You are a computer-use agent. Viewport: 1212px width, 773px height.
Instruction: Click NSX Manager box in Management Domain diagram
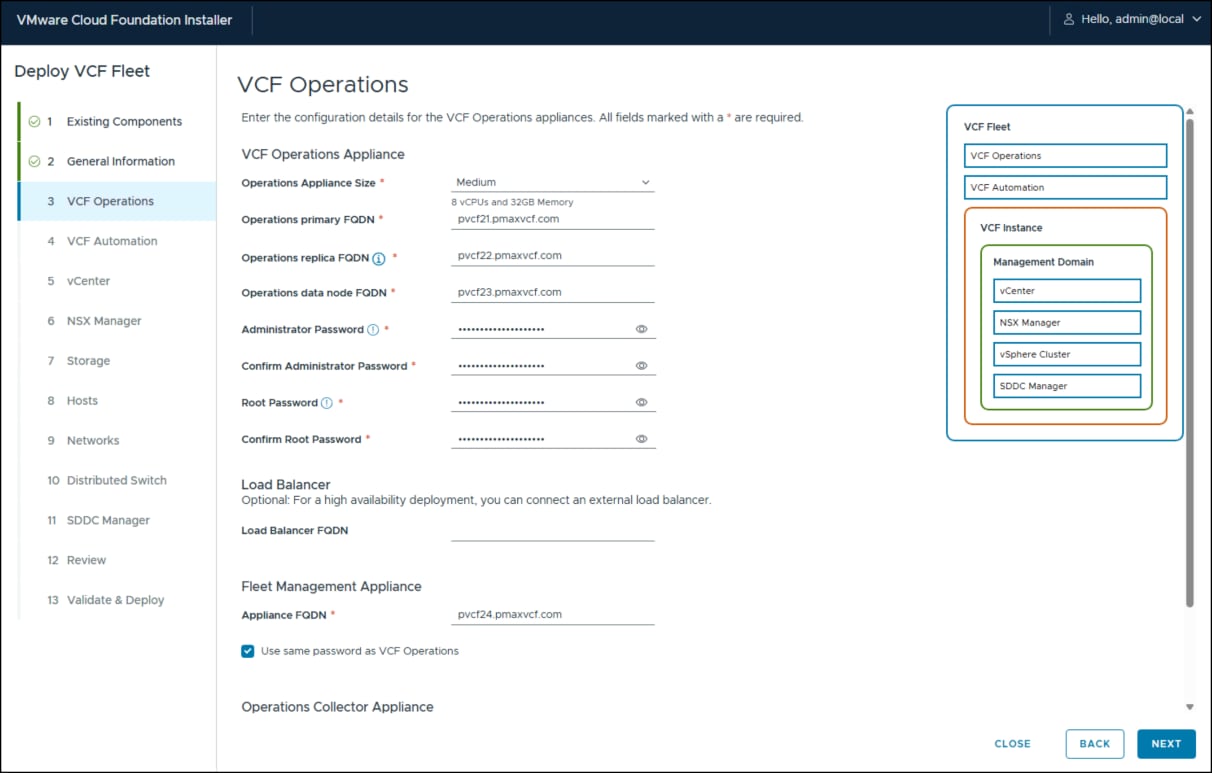click(1067, 323)
